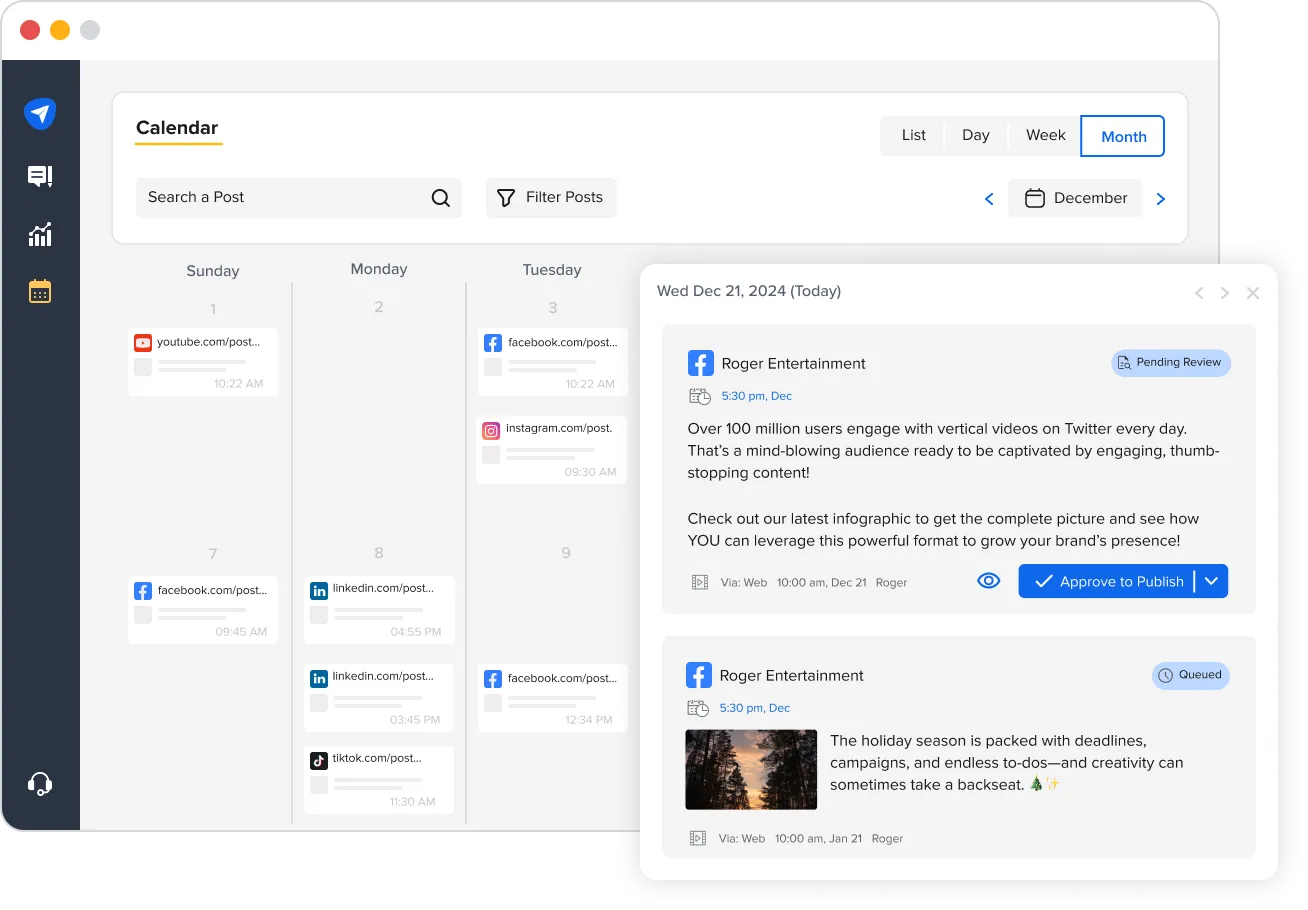Viewport: 1308px width, 910px height.
Task: Switch to the List view tab
Action: pyautogui.click(x=914, y=135)
